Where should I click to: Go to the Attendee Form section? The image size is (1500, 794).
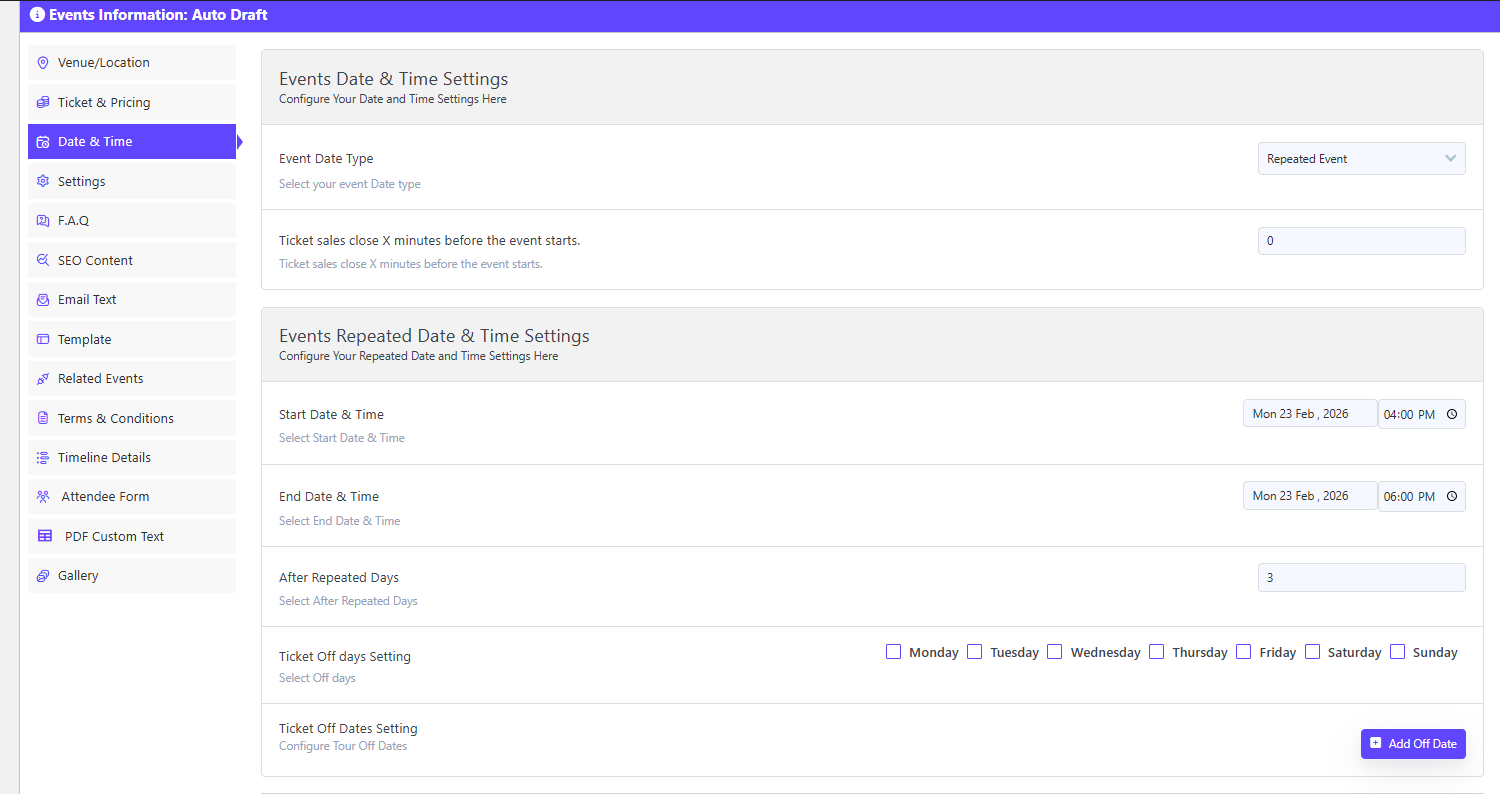[105, 497]
